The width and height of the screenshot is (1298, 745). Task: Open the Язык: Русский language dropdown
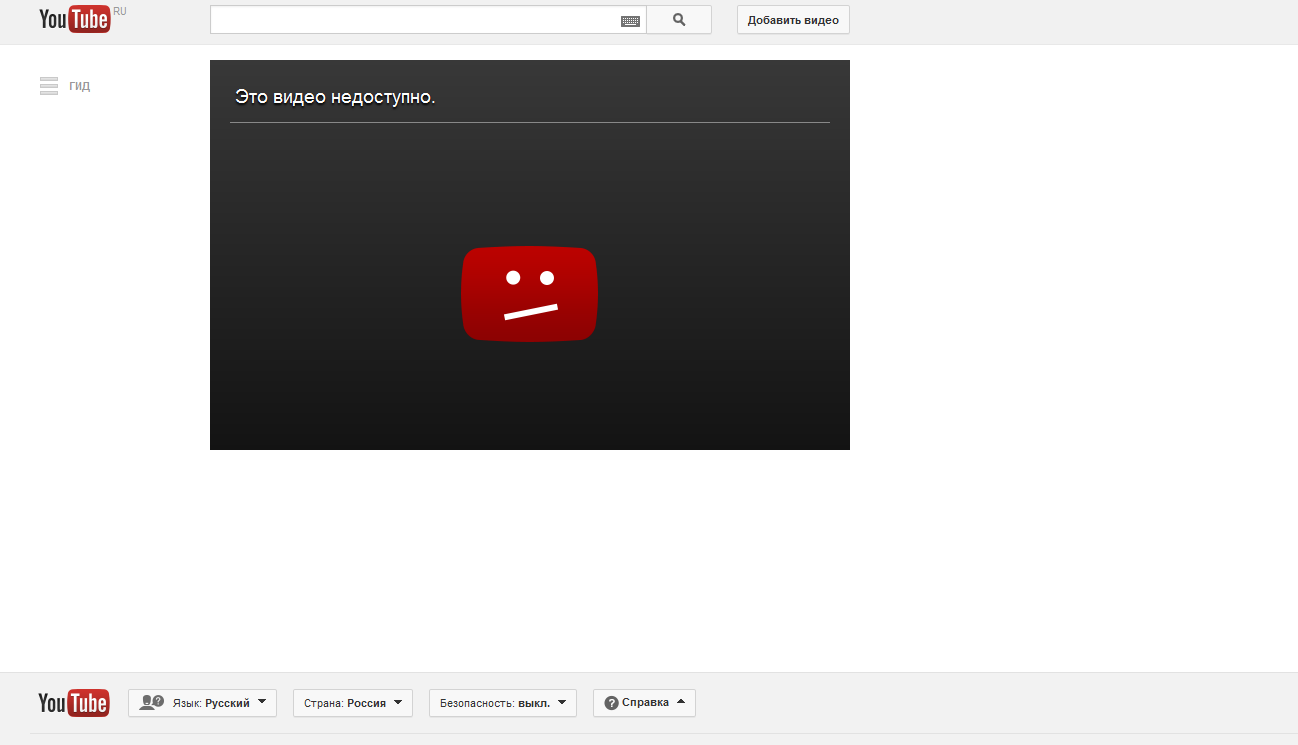coord(202,703)
